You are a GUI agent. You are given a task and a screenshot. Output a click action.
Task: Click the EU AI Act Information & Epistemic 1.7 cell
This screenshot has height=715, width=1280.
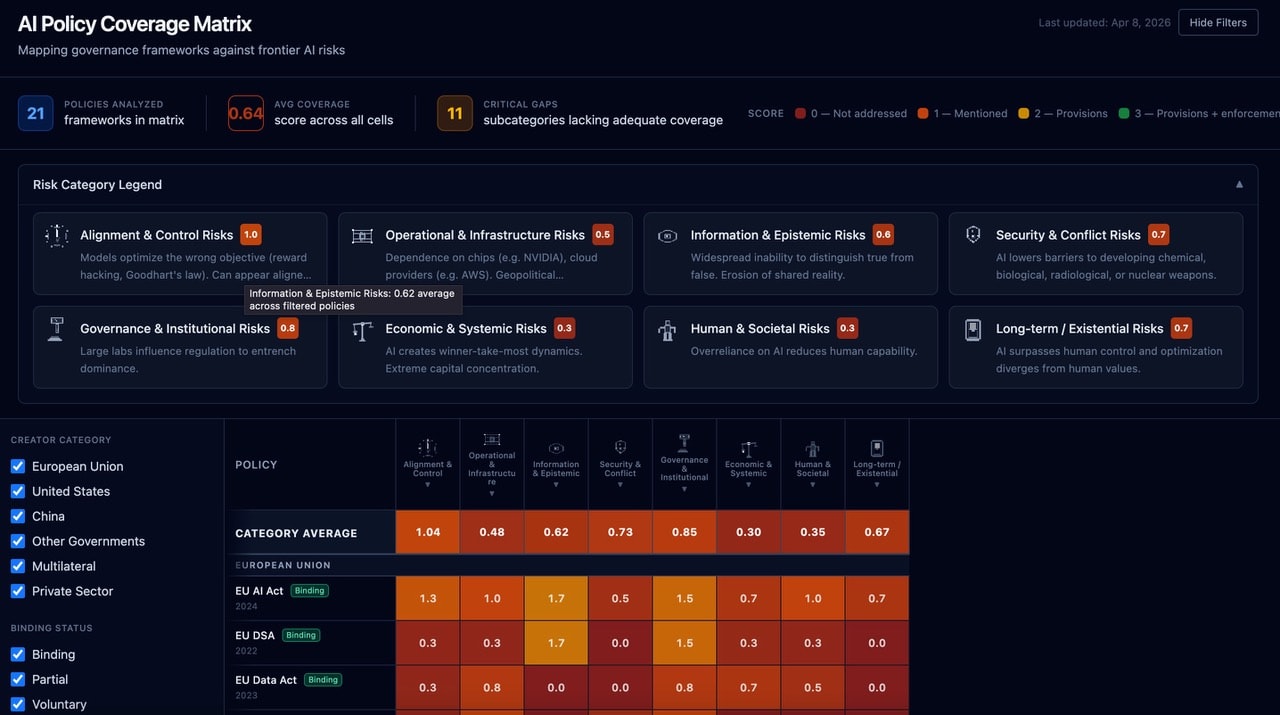point(556,599)
